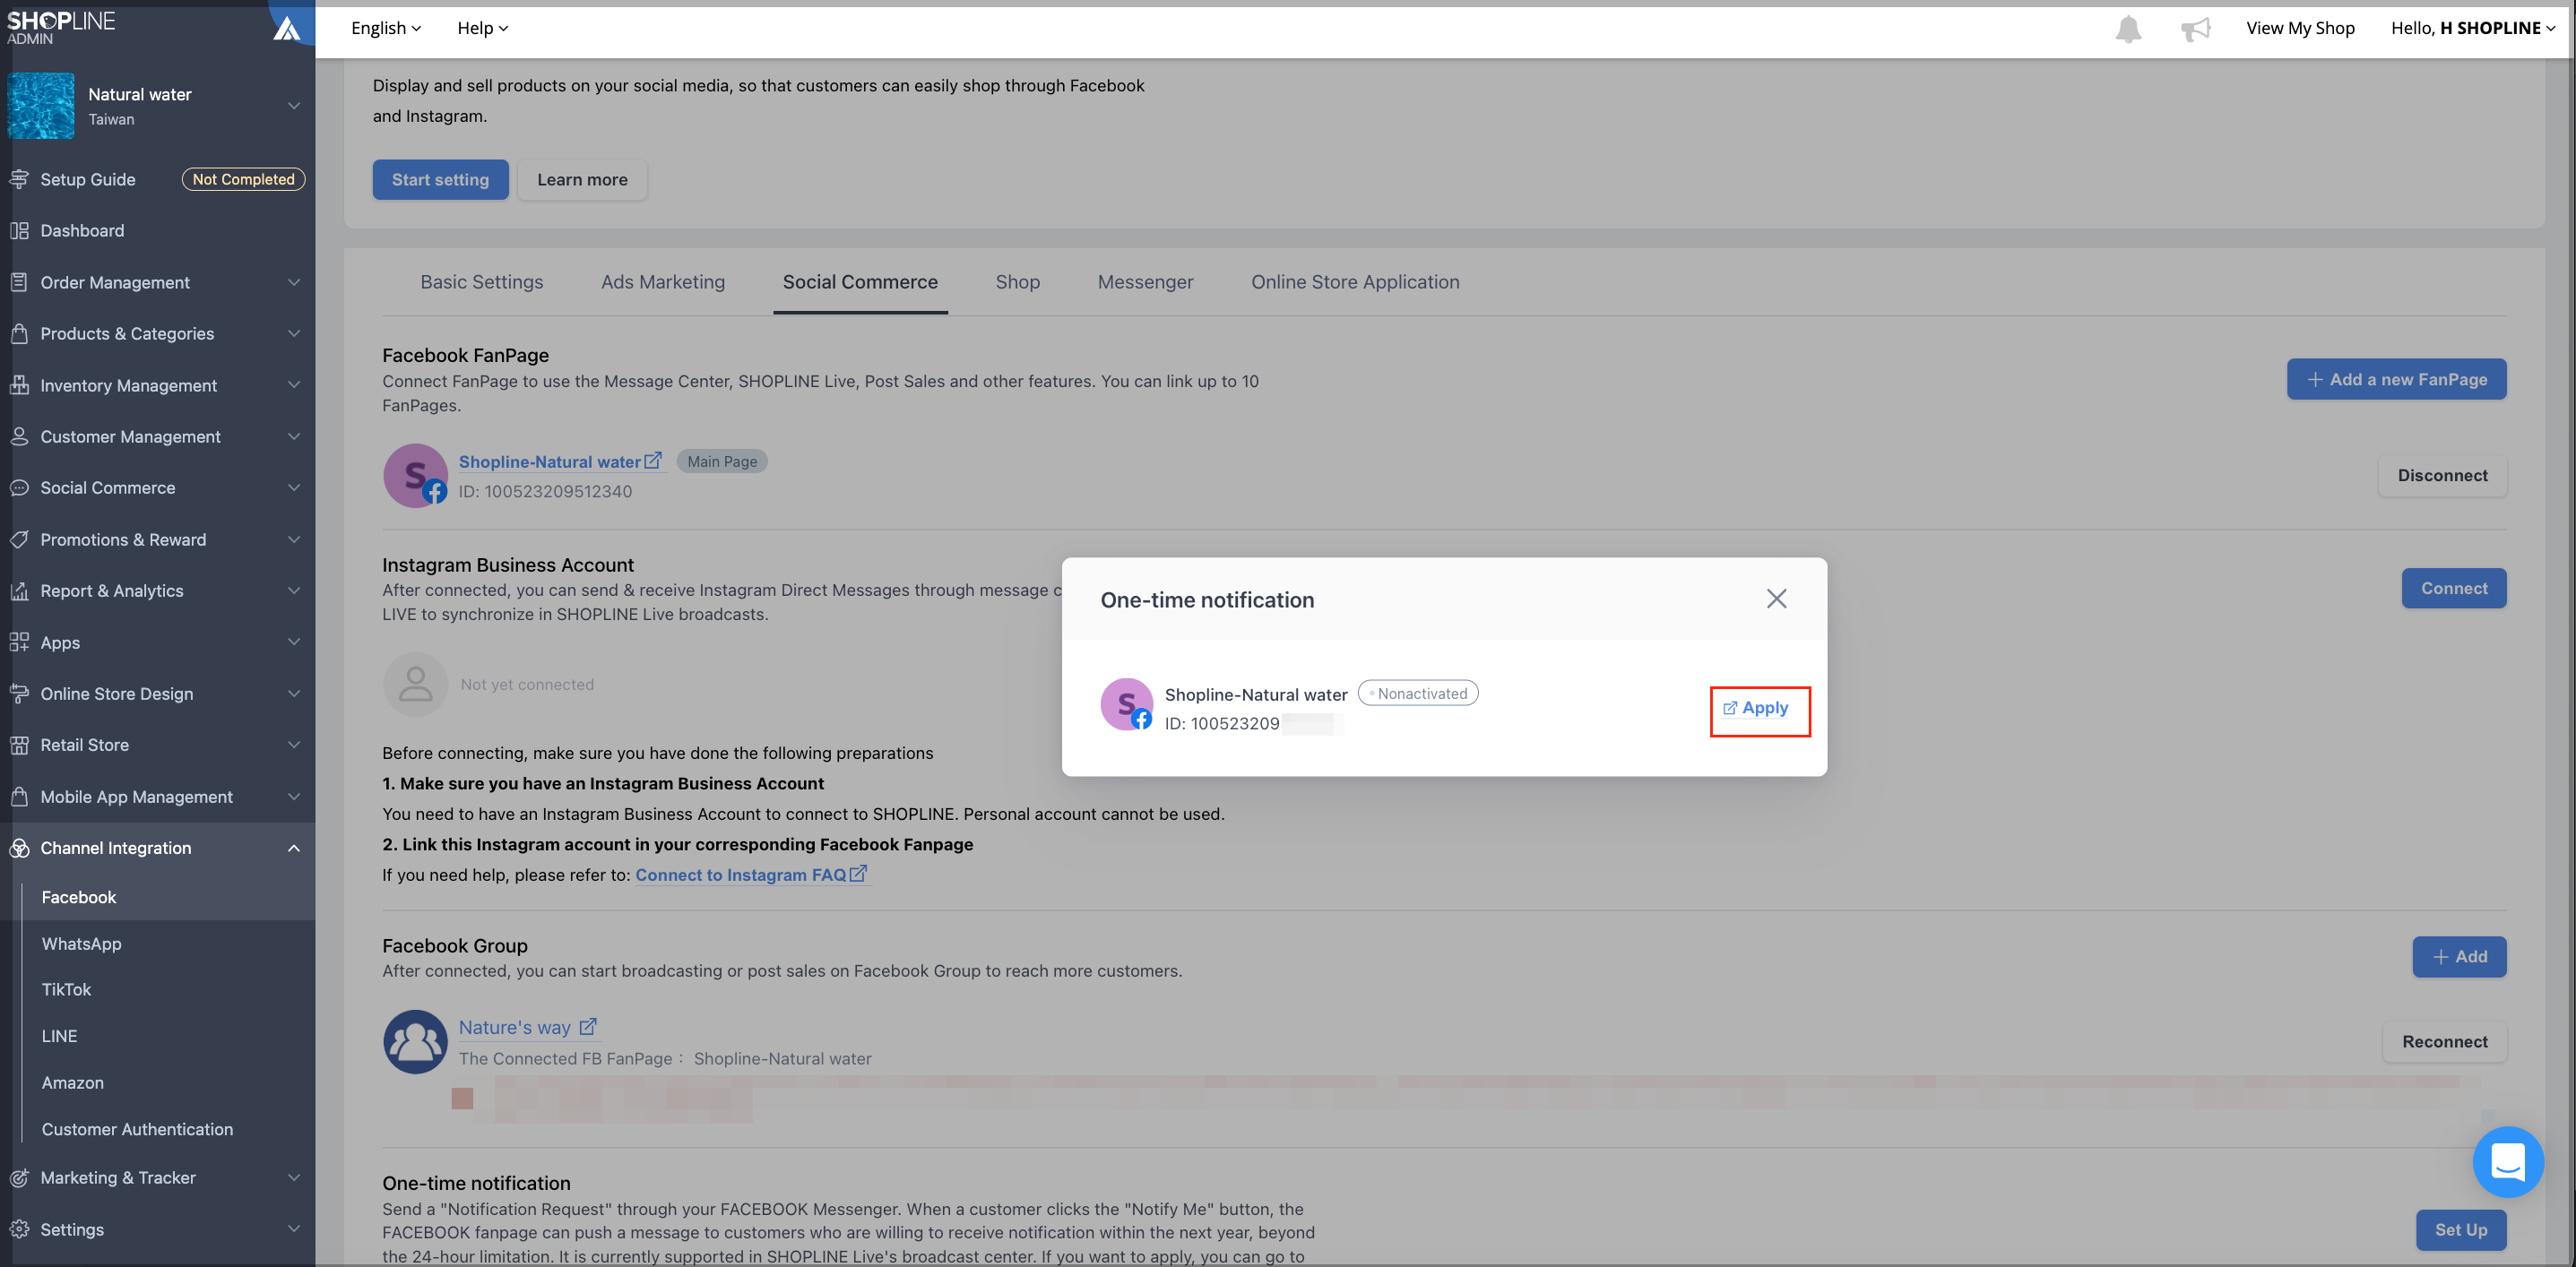Open the Help dropdown menu

(483, 28)
